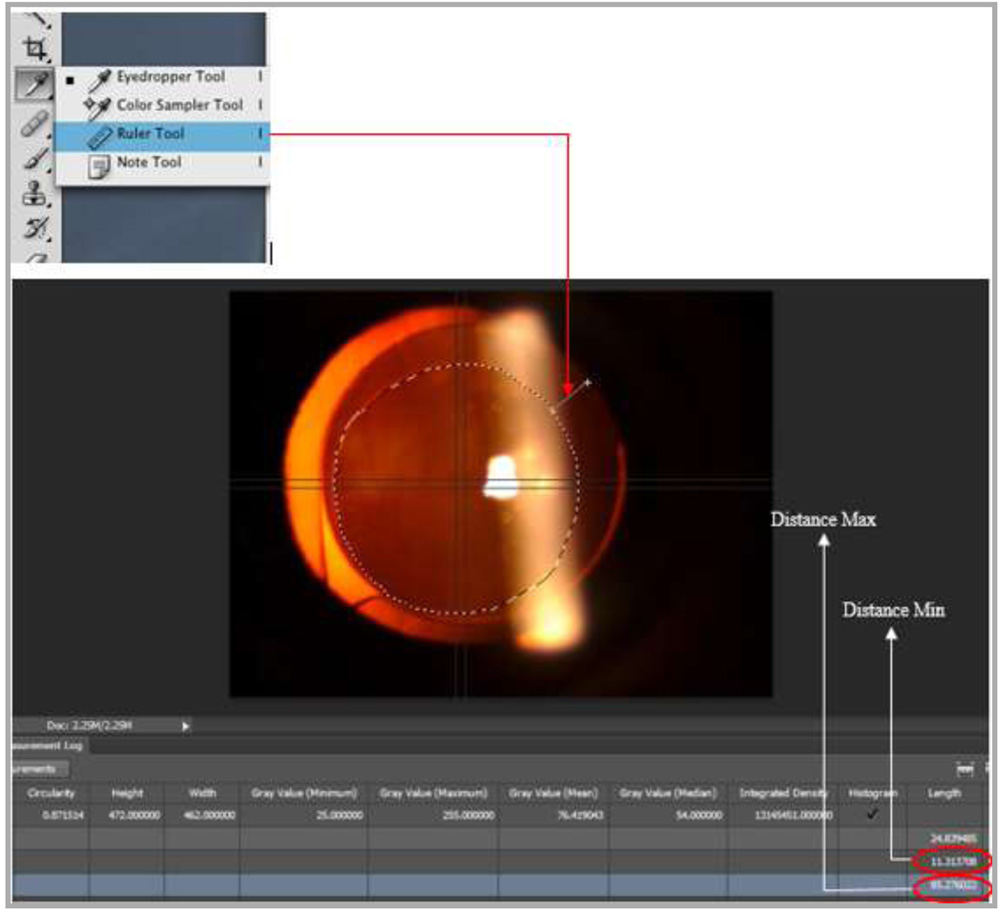Click the Circularity column header

(x=52, y=793)
